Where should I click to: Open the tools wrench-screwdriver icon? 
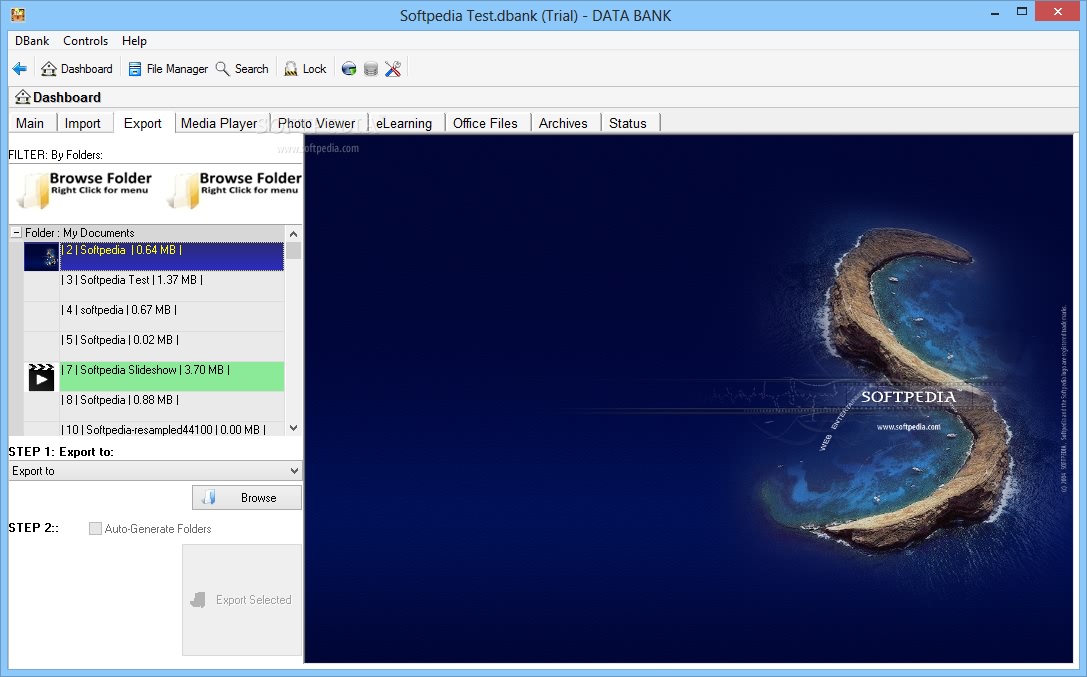(393, 69)
